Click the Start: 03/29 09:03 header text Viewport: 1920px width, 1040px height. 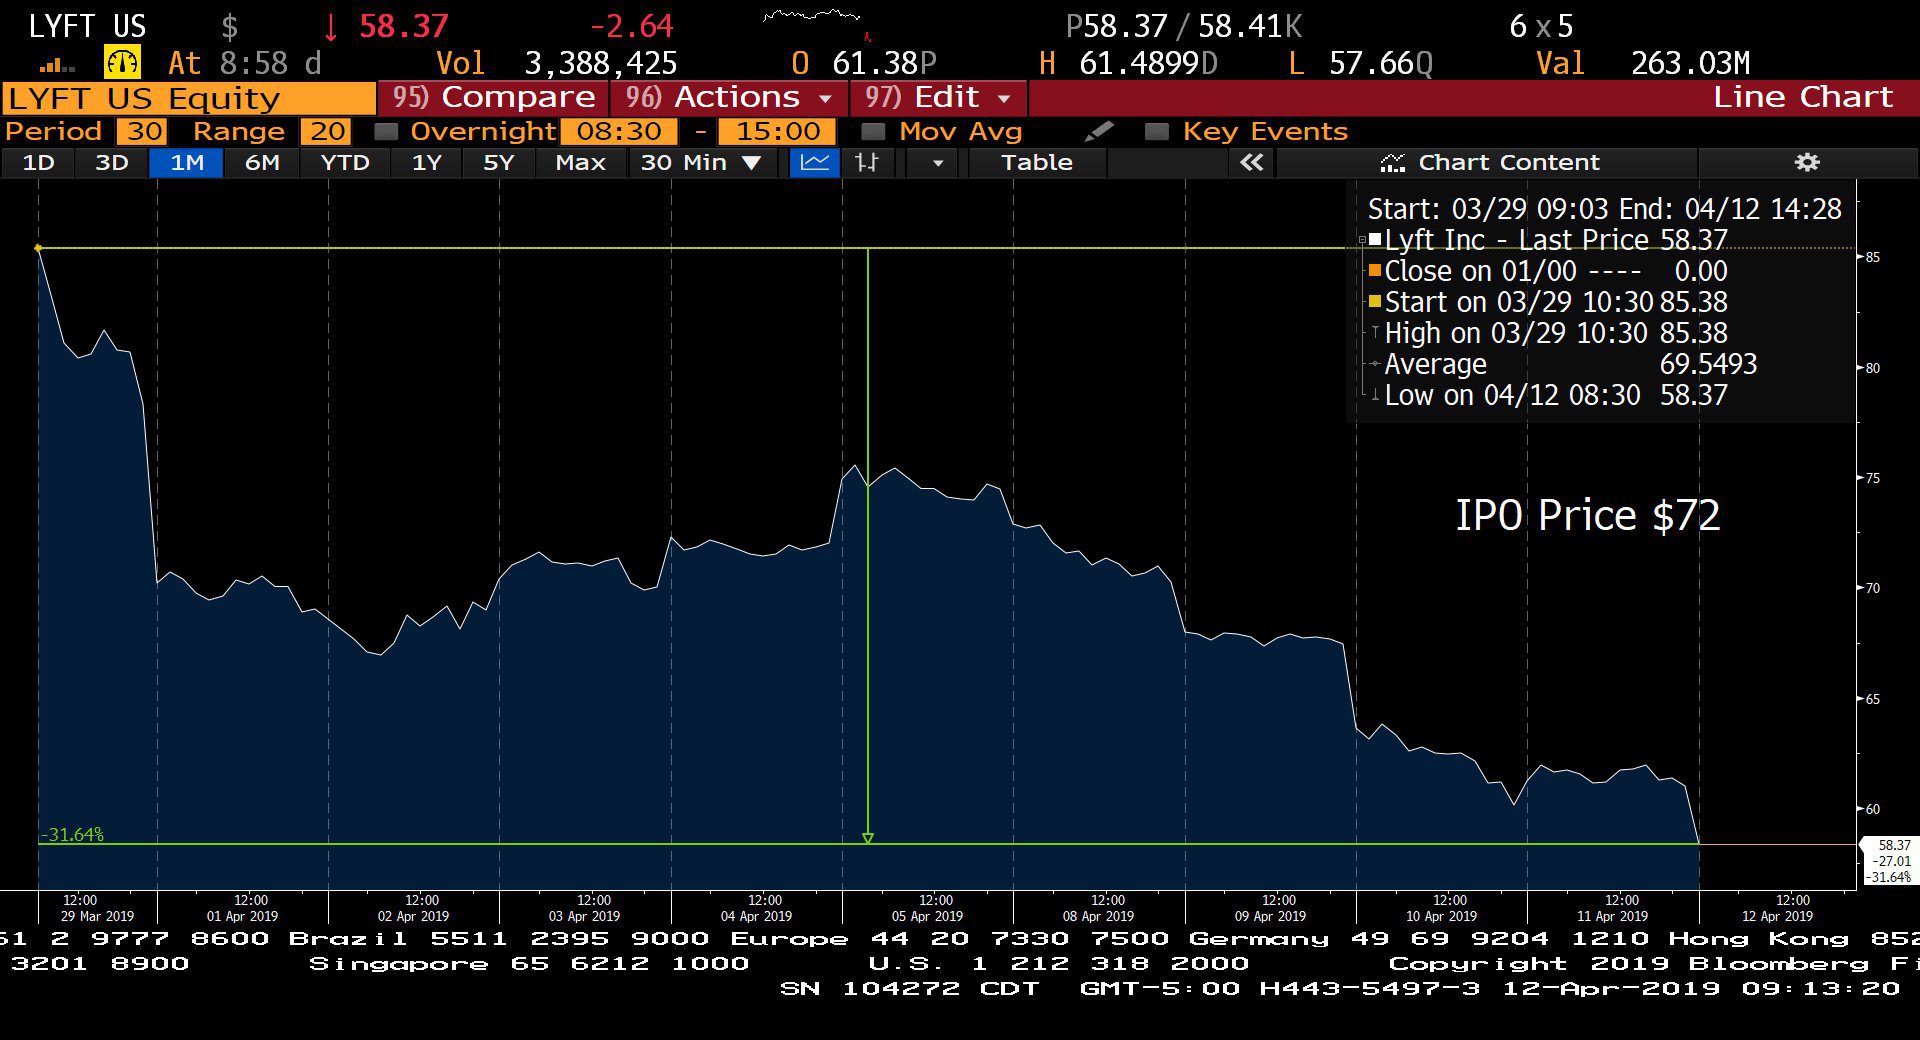(x=1604, y=208)
